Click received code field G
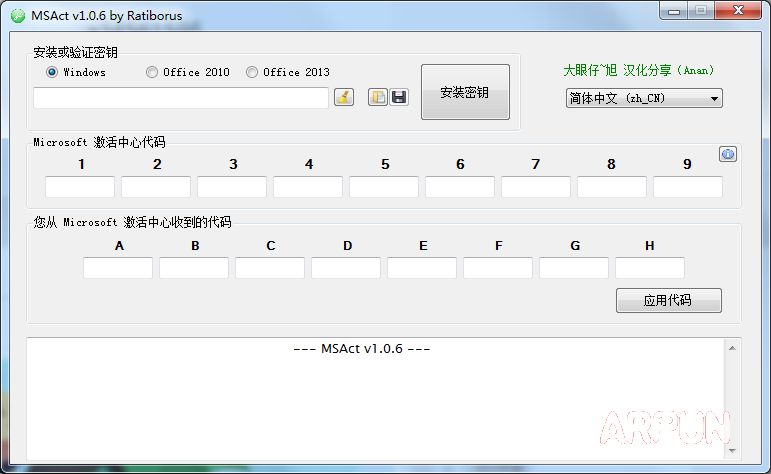 tap(574, 268)
